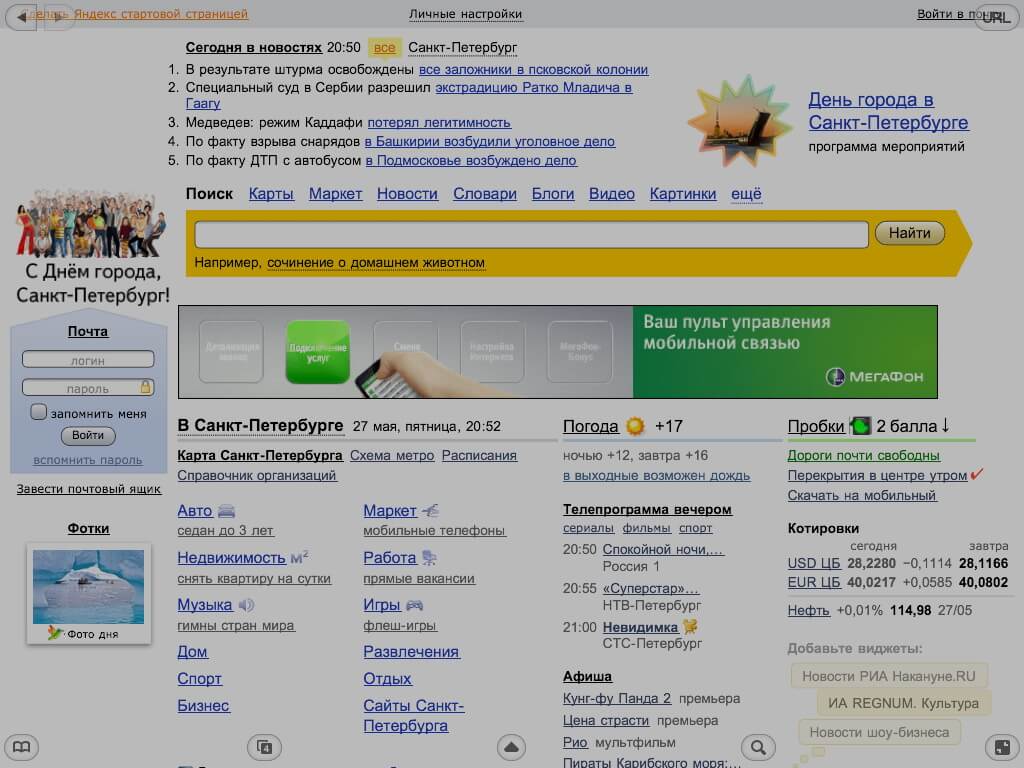Open Расписания link
Image resolution: width=1024 pixels, height=768 pixels.
click(479, 455)
